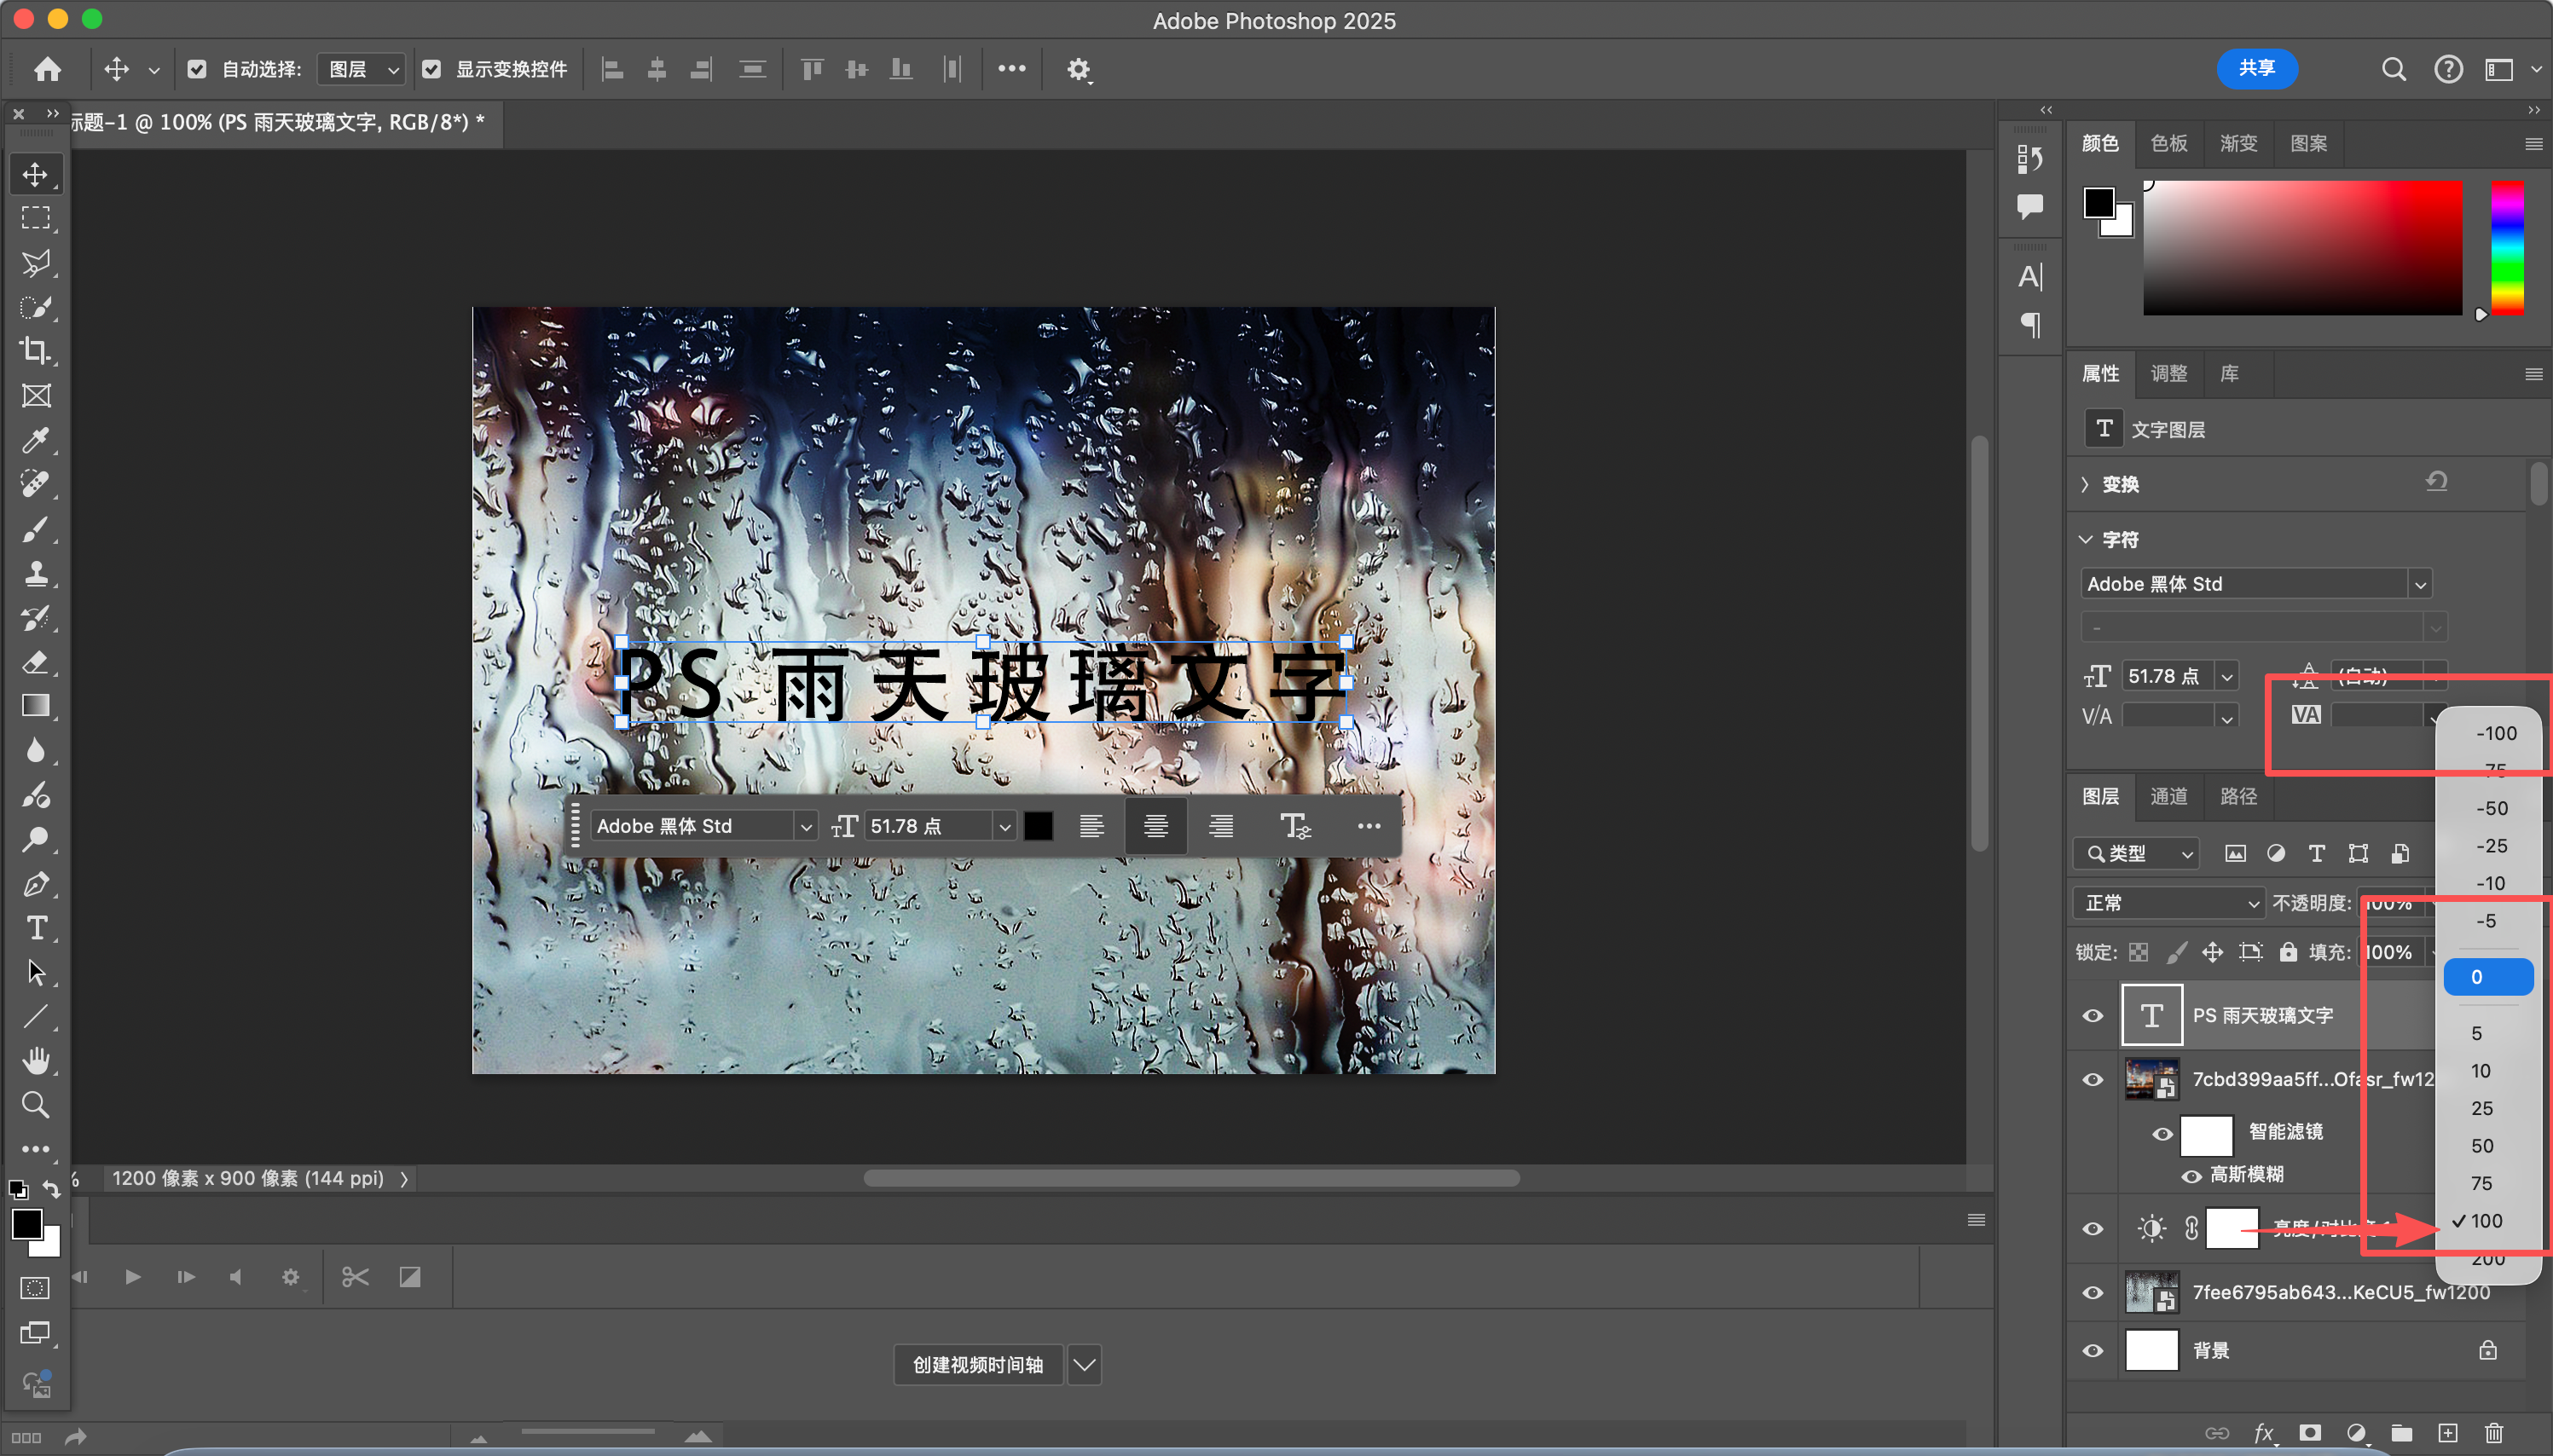This screenshot has width=2553, height=1456.
Task: Click center text alignment in floating bar
Action: tap(1156, 826)
